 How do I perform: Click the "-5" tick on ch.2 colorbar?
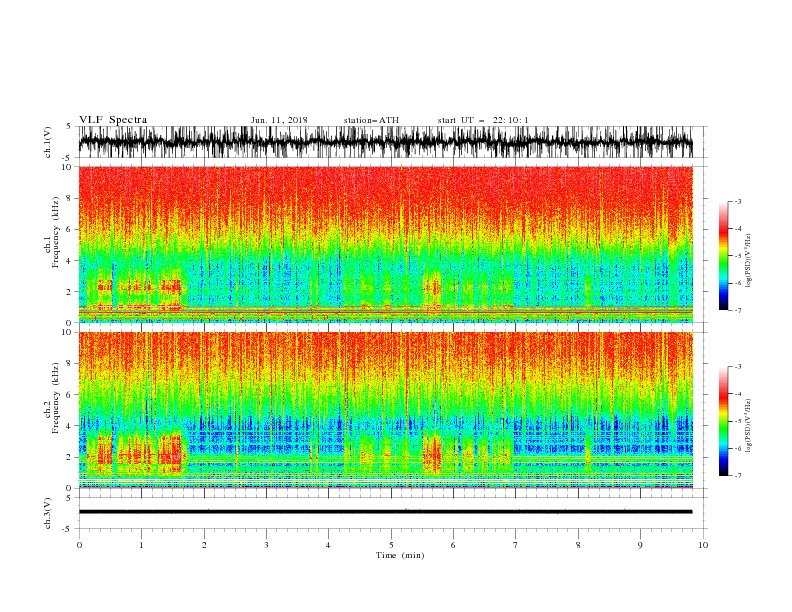click(737, 421)
